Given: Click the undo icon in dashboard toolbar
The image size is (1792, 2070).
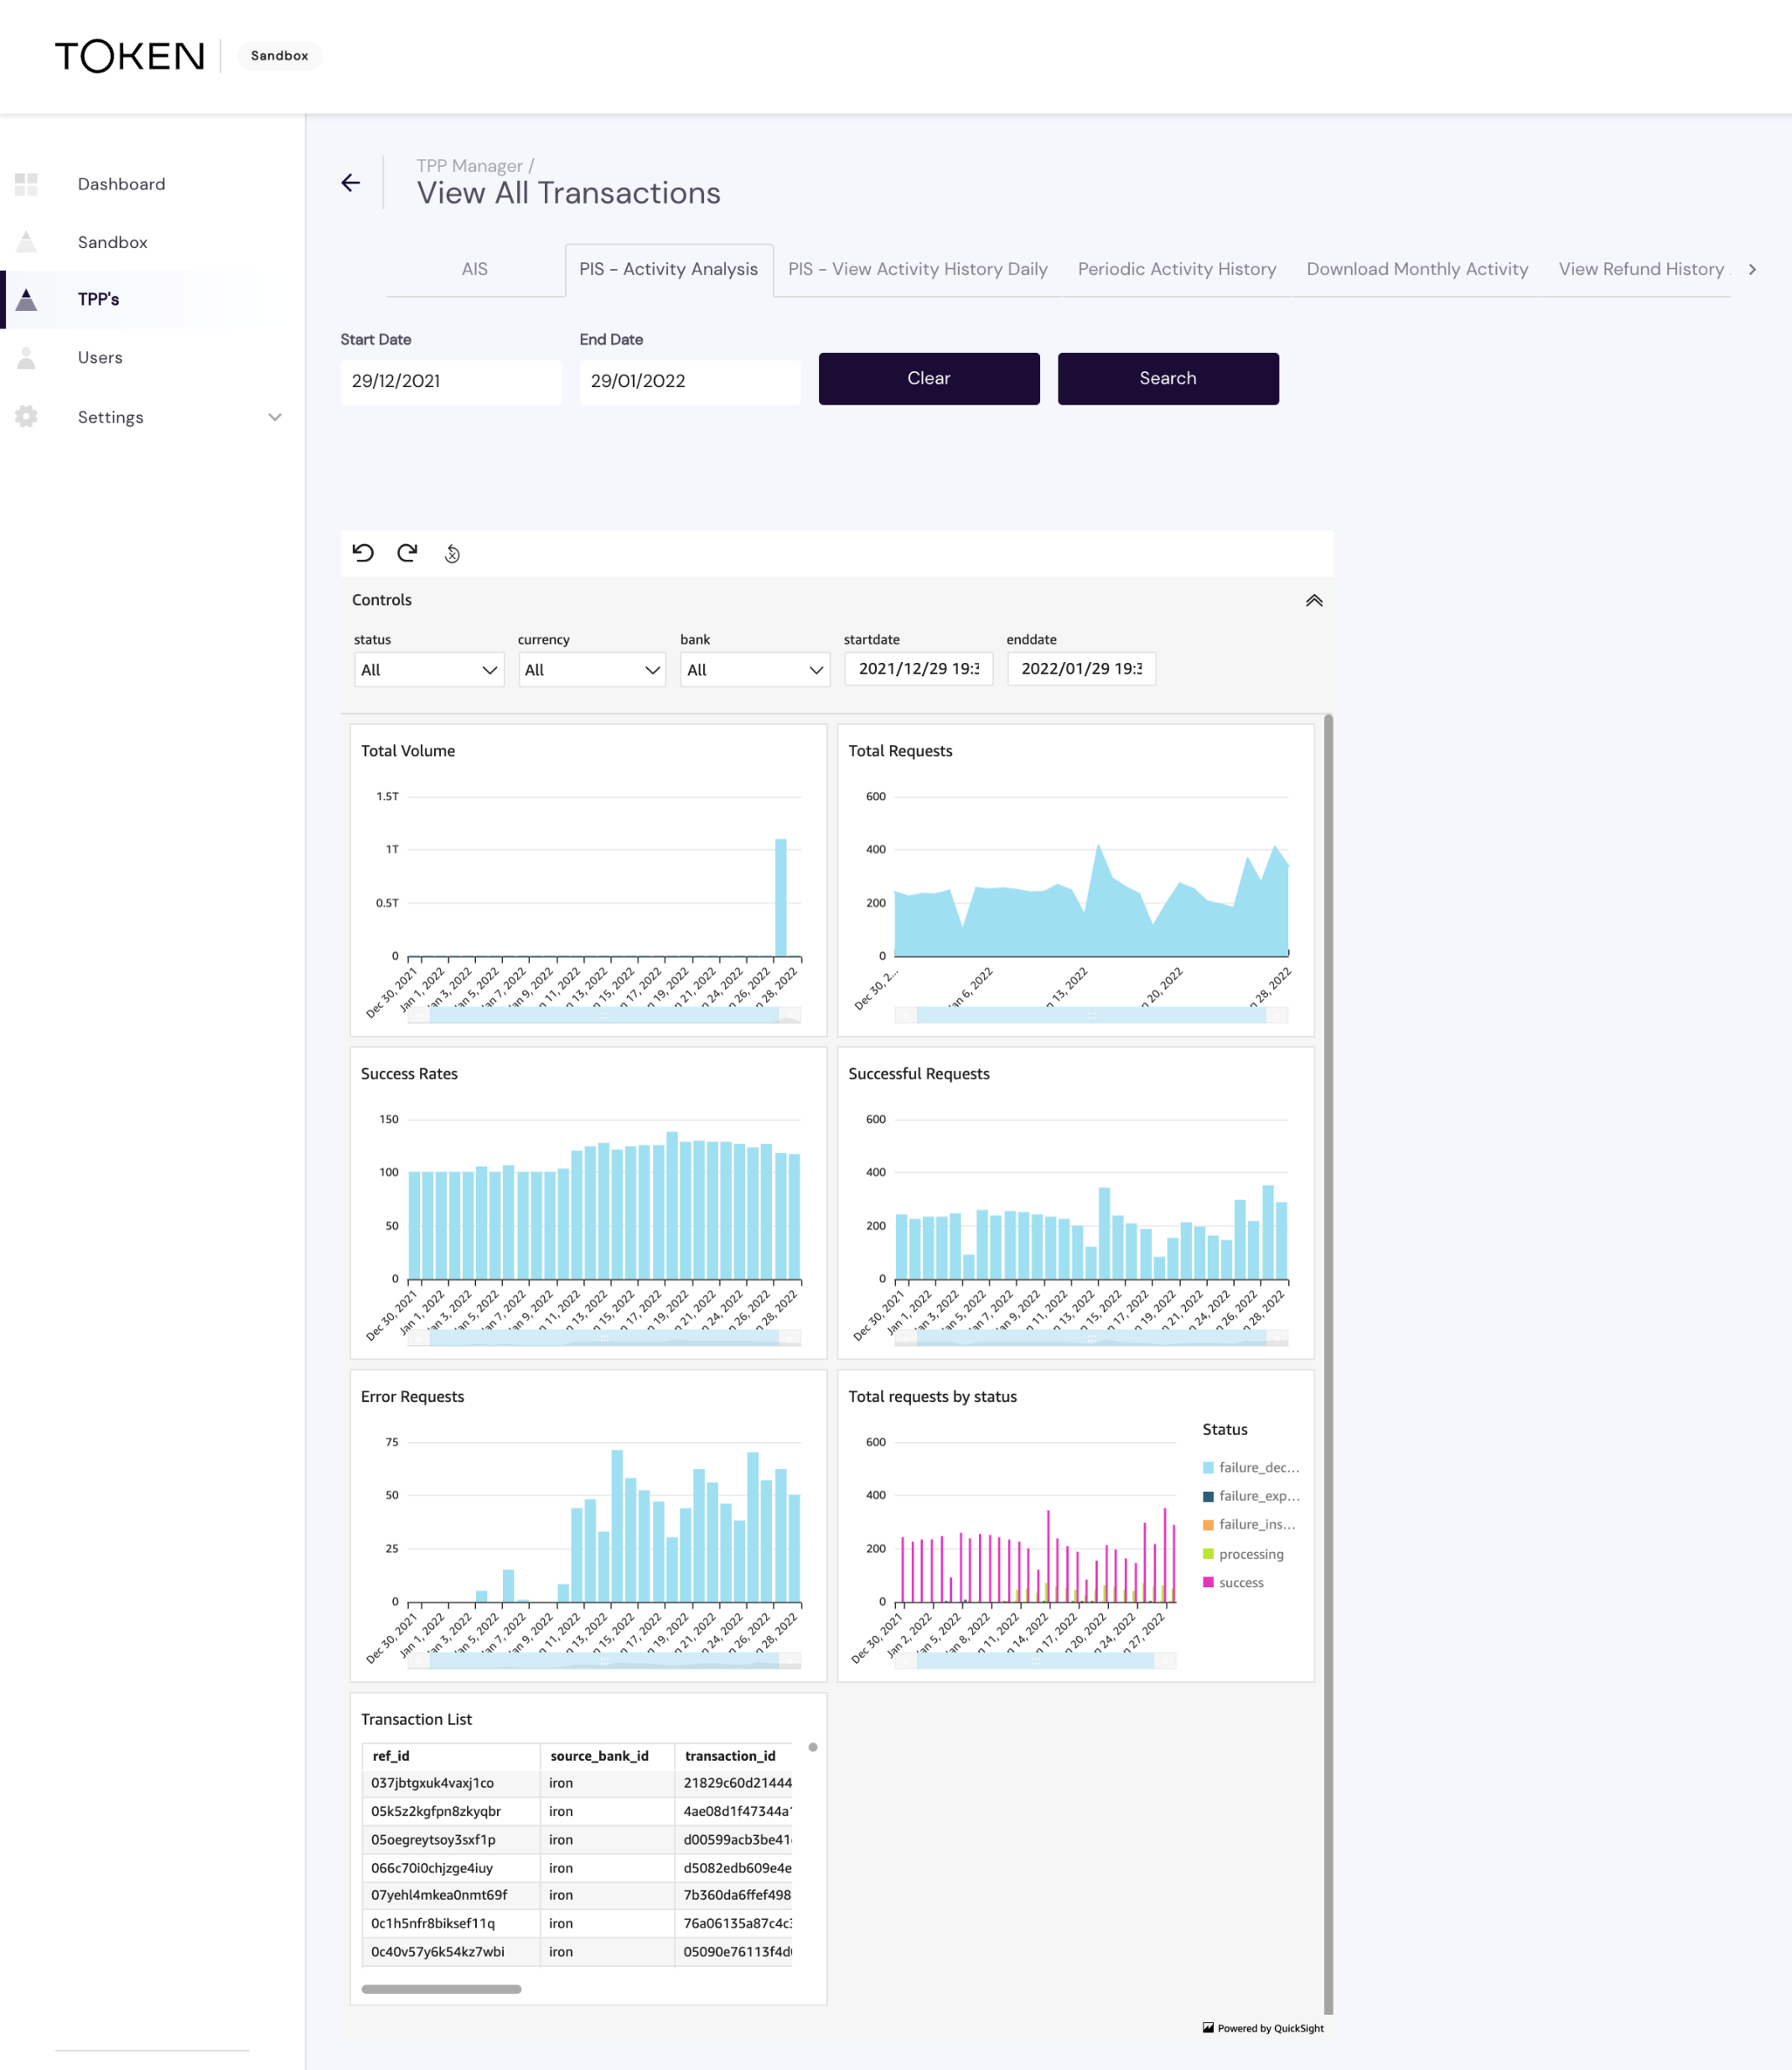Looking at the screenshot, I should (x=363, y=553).
